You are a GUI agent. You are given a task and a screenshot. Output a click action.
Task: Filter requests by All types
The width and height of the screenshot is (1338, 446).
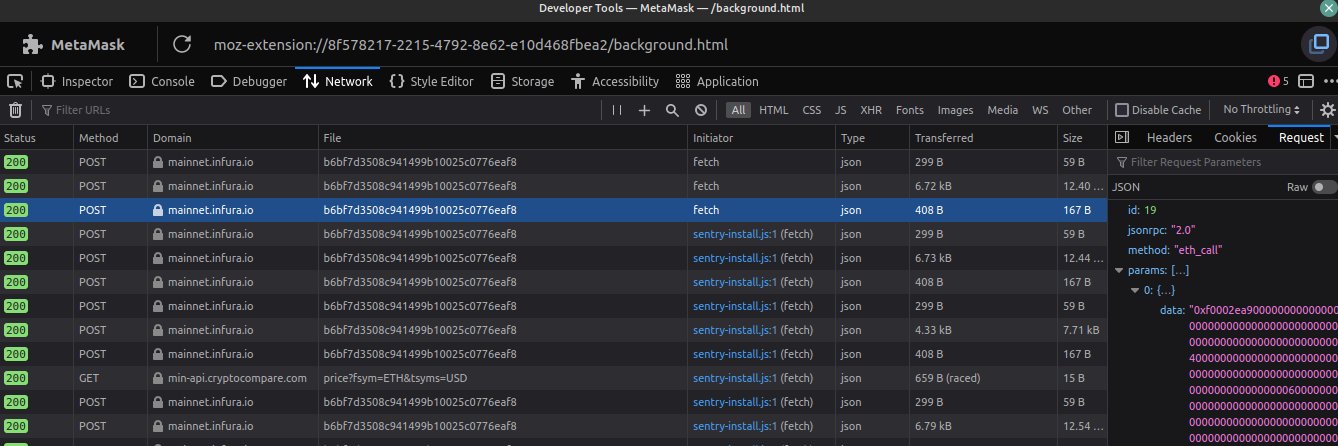tap(738, 110)
